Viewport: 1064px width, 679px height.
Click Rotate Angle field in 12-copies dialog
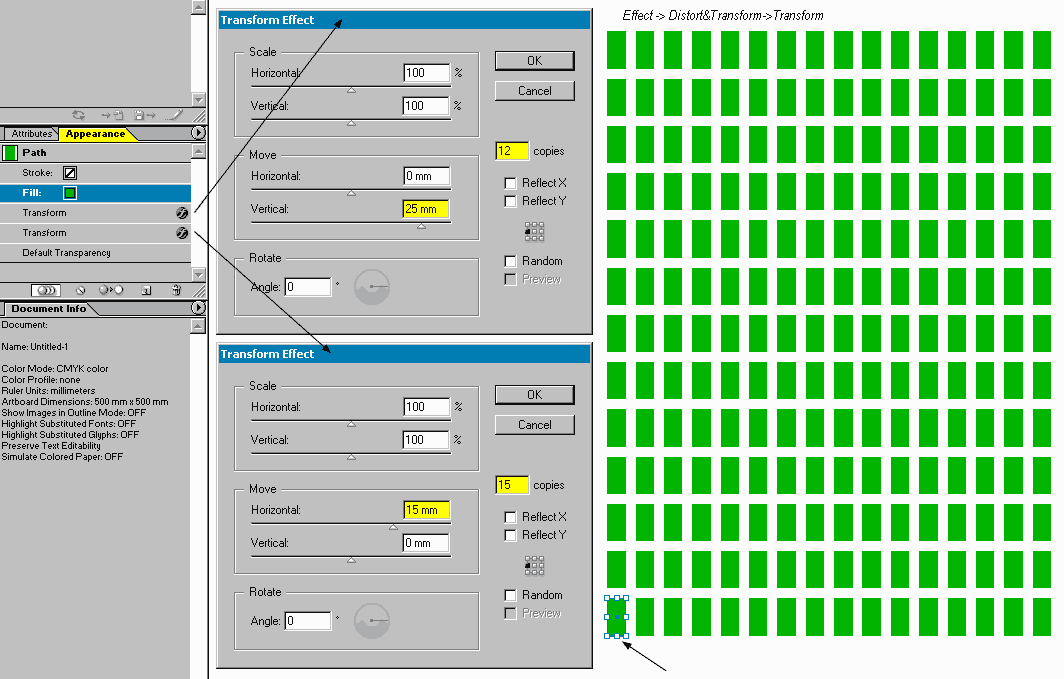click(x=308, y=287)
